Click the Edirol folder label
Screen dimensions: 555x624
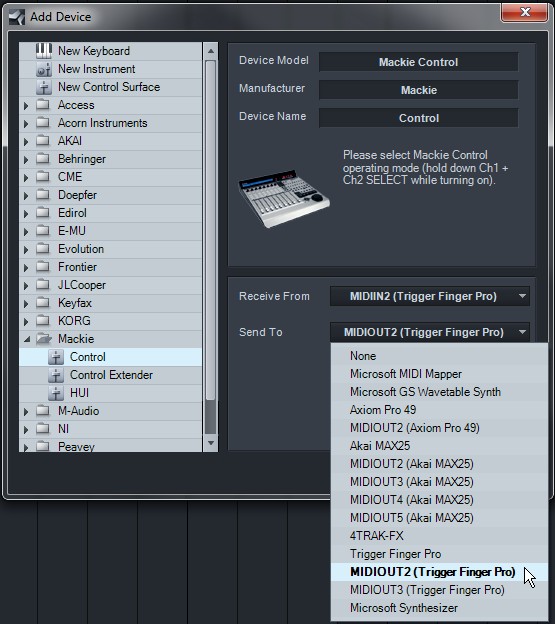tap(72, 213)
